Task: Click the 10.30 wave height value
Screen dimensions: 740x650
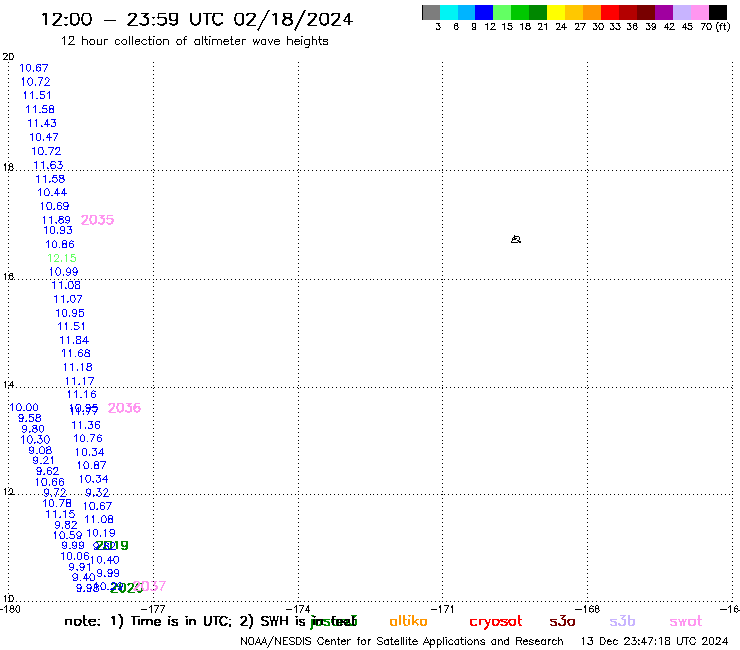Action: click(35, 440)
